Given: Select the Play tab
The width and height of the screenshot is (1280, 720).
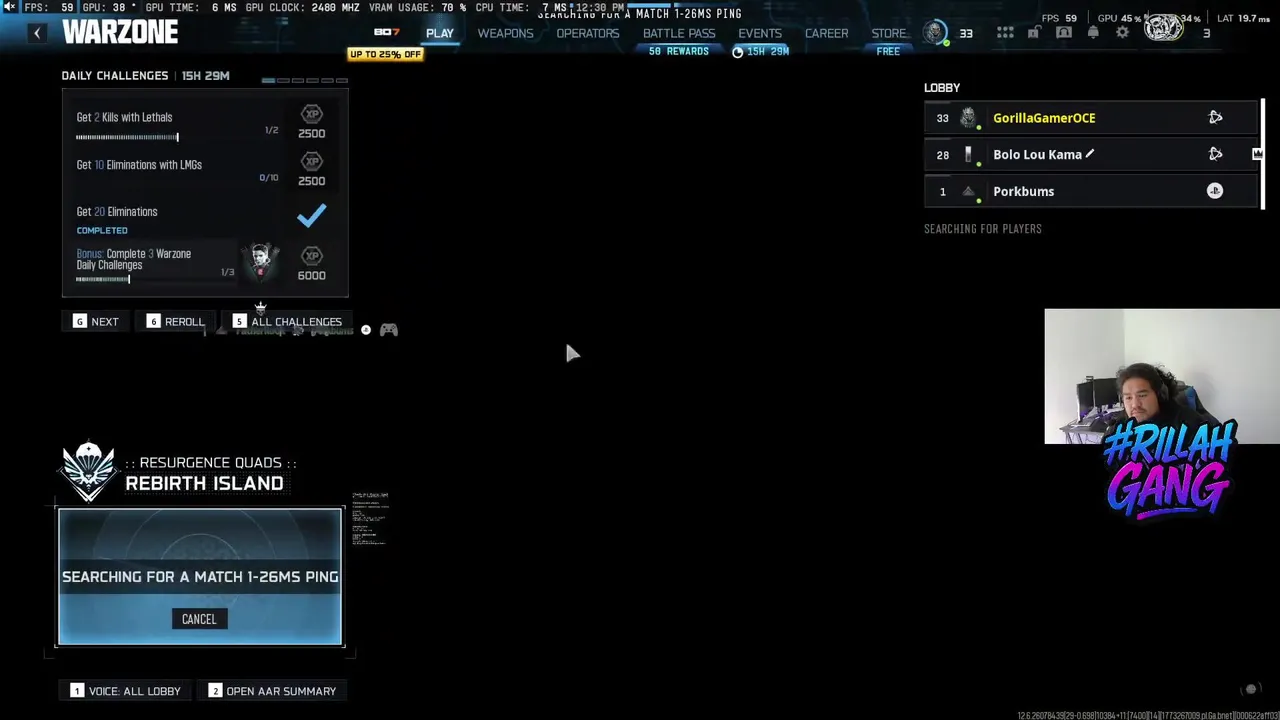Looking at the screenshot, I should click(x=439, y=33).
